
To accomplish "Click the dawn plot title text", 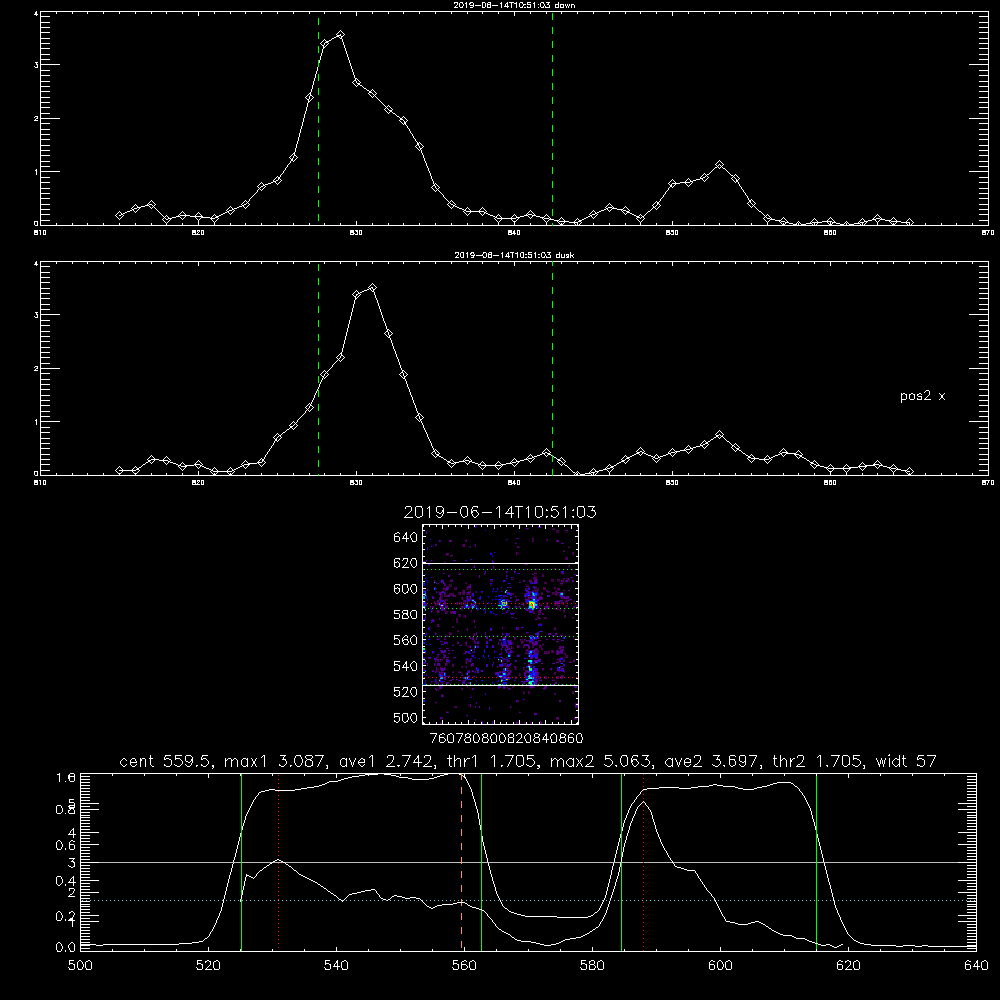I will click(x=514, y=5).
